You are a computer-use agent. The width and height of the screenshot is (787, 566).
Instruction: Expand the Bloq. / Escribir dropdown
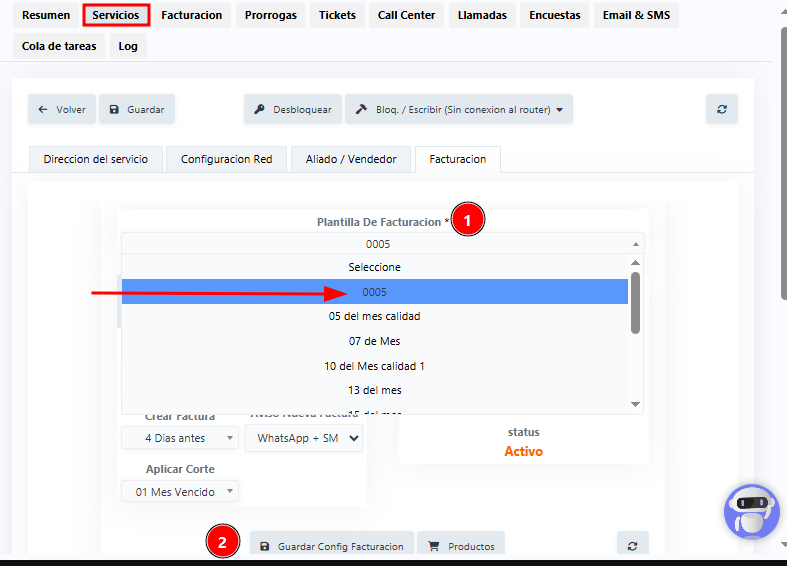459,110
